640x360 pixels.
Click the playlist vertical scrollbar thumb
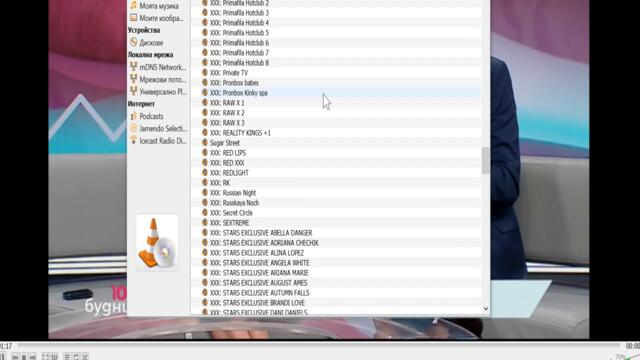485,160
